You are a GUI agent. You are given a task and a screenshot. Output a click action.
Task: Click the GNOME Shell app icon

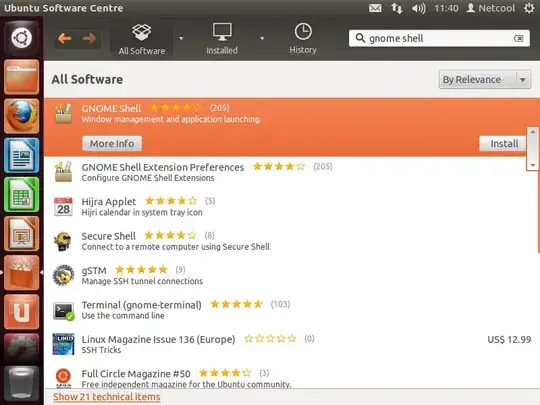pos(63,113)
